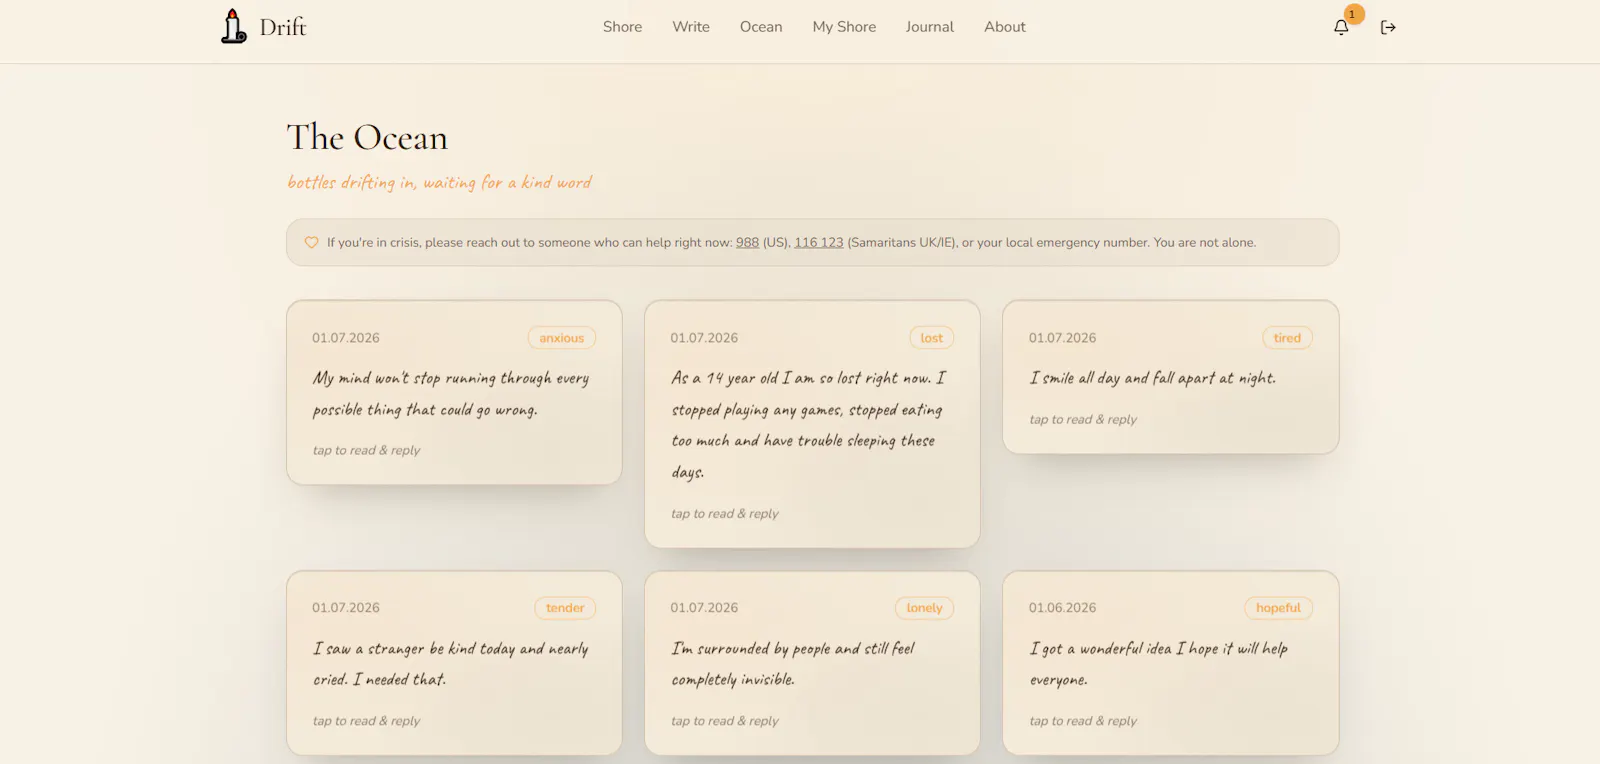Click the 'tired' mood tag
Screen dimensions: 1600x764
click(1287, 338)
